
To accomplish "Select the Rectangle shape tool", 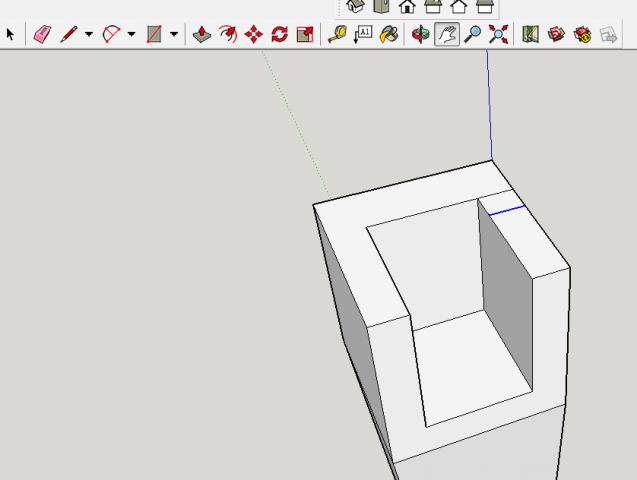I will click(154, 34).
